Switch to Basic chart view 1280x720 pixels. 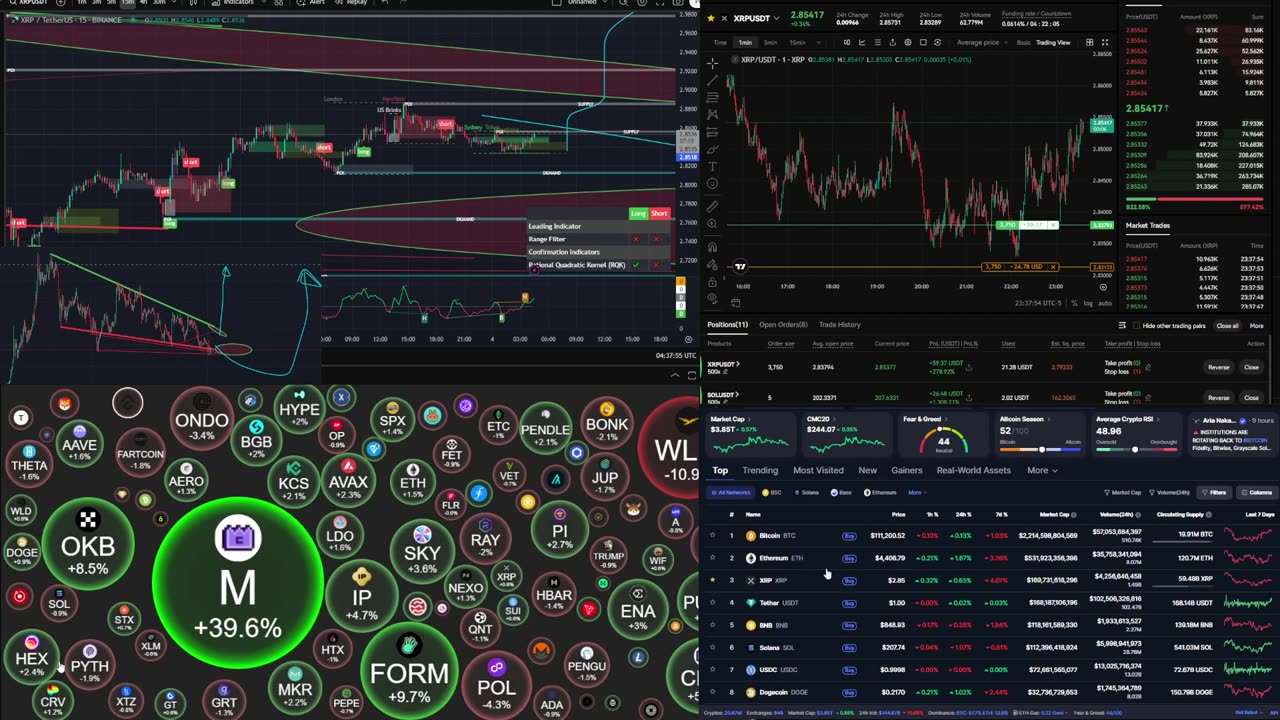(1023, 42)
